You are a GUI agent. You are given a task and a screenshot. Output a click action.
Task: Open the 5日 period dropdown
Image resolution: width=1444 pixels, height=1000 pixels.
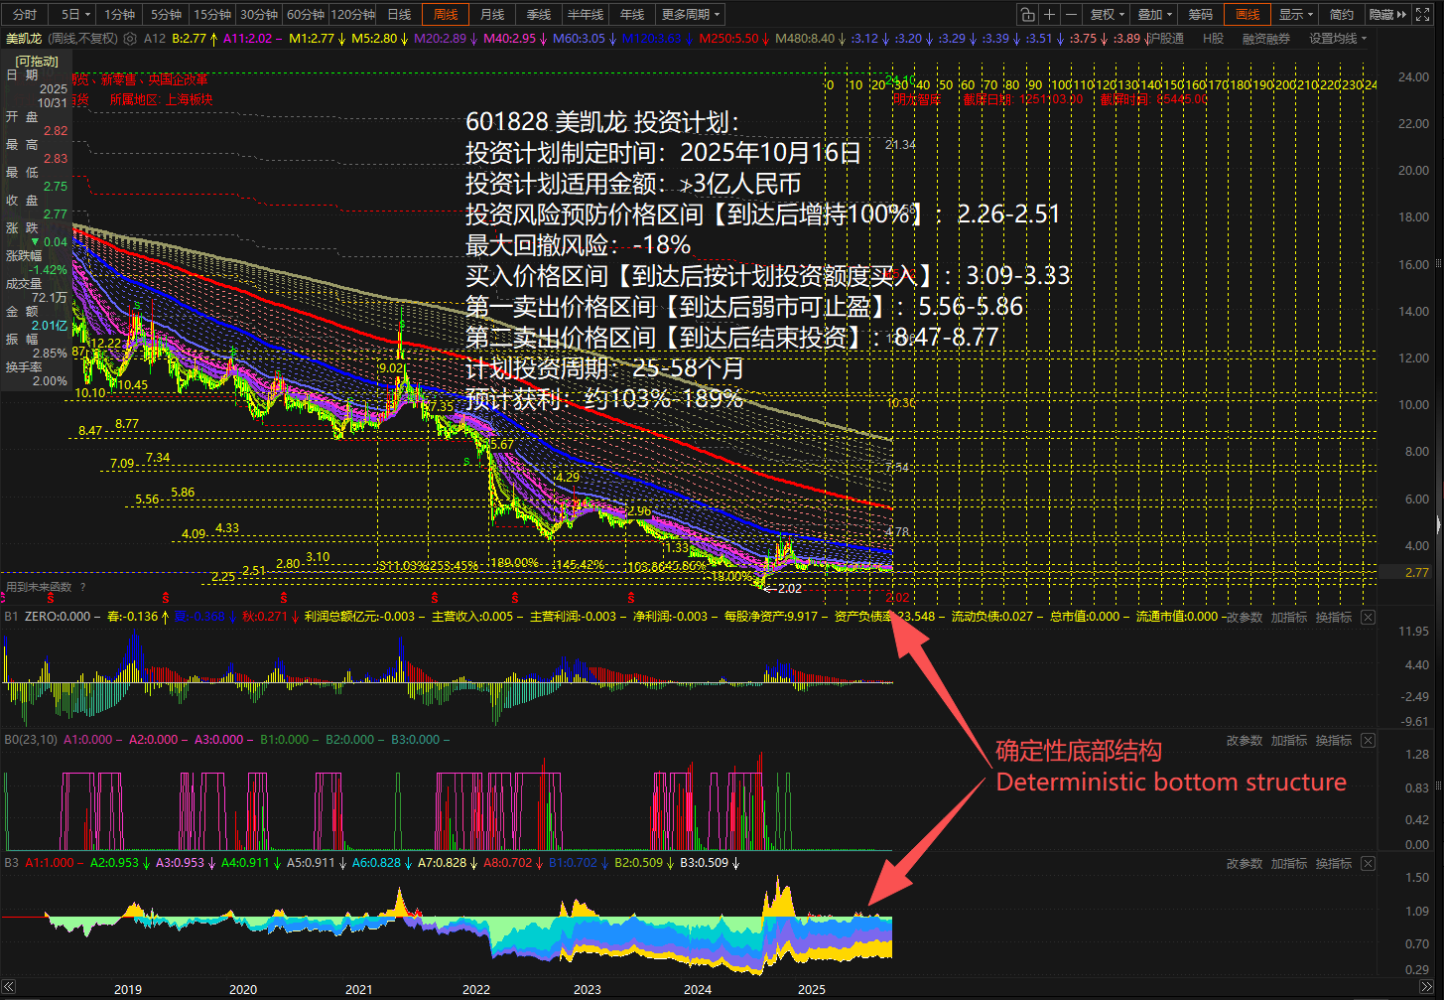74,14
